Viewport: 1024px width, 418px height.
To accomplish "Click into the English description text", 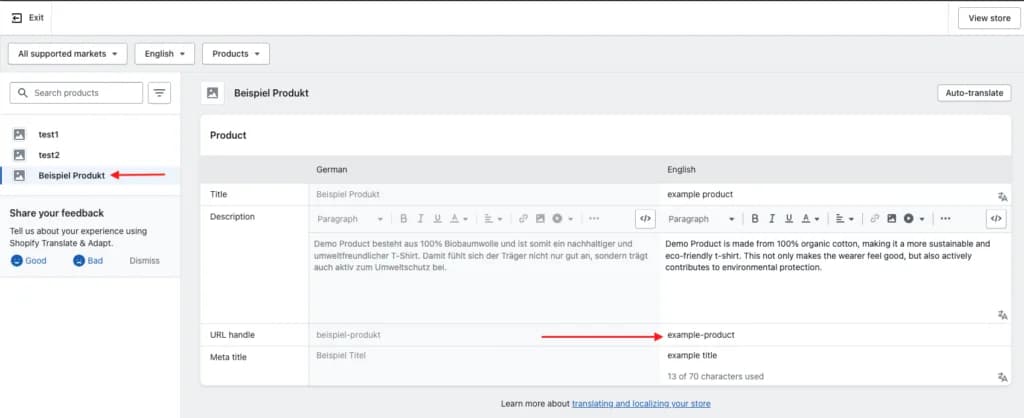I will (828, 255).
